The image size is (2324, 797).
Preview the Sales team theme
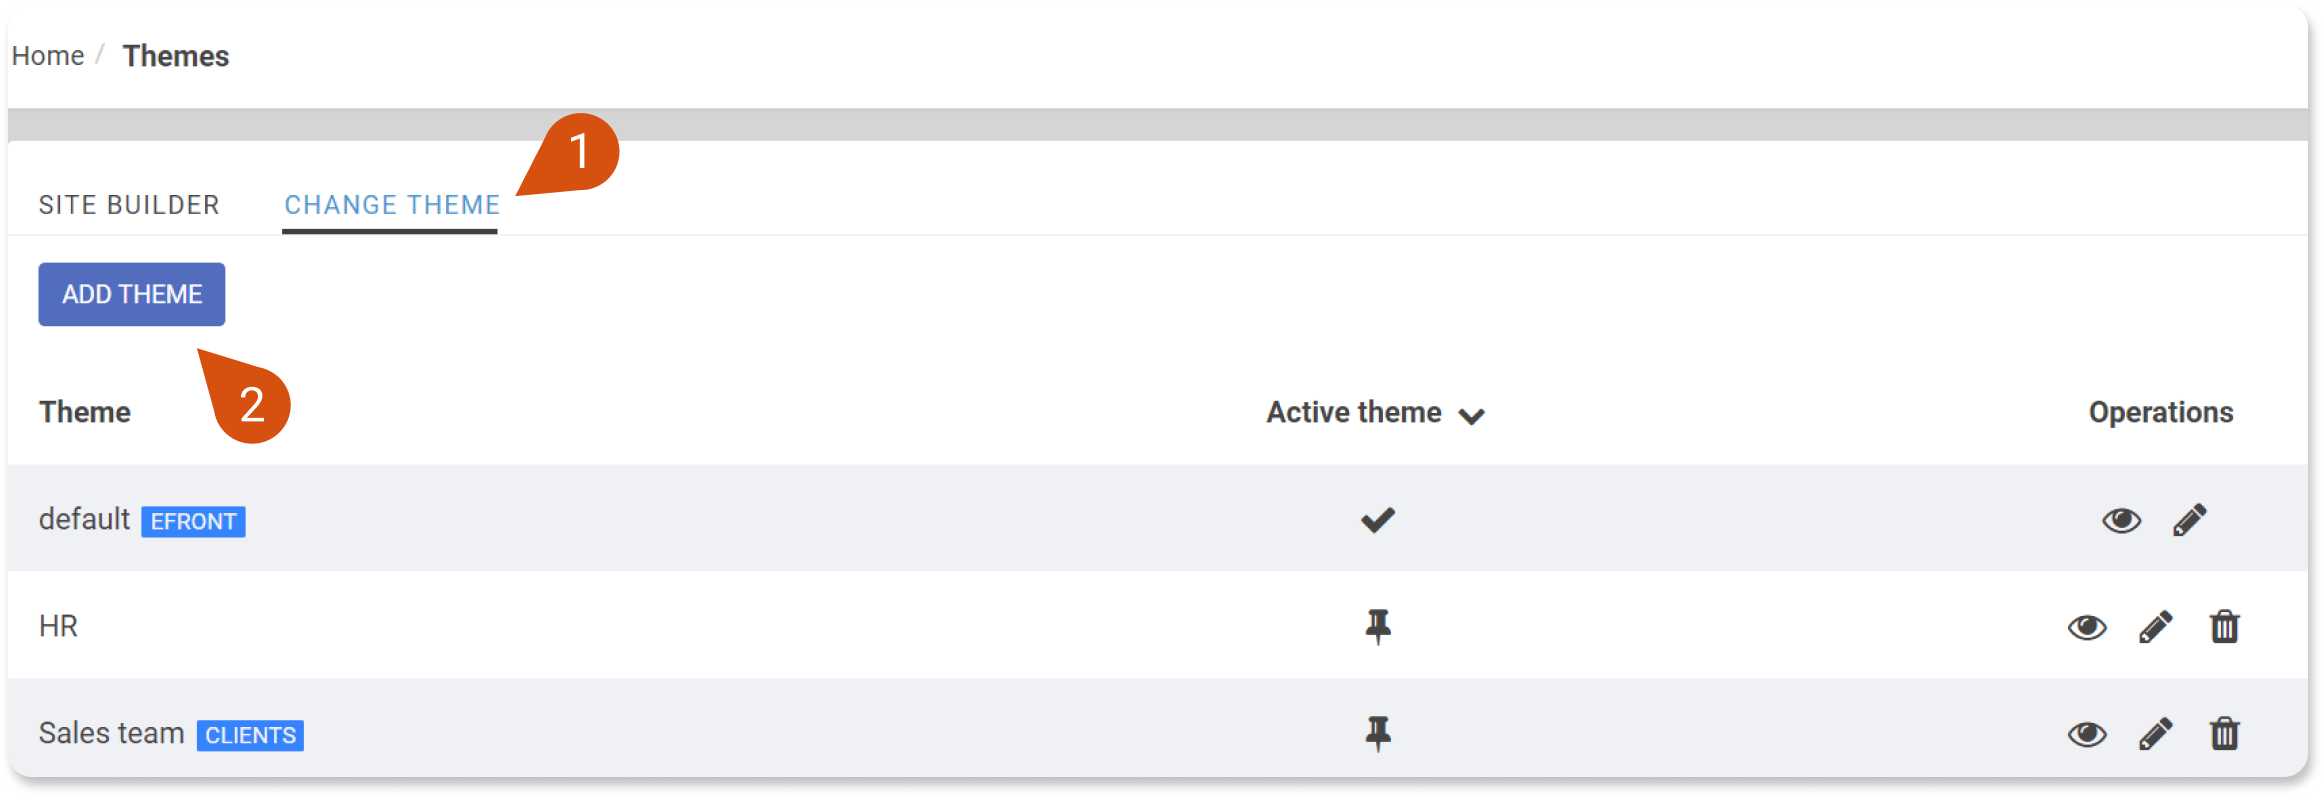point(2087,734)
